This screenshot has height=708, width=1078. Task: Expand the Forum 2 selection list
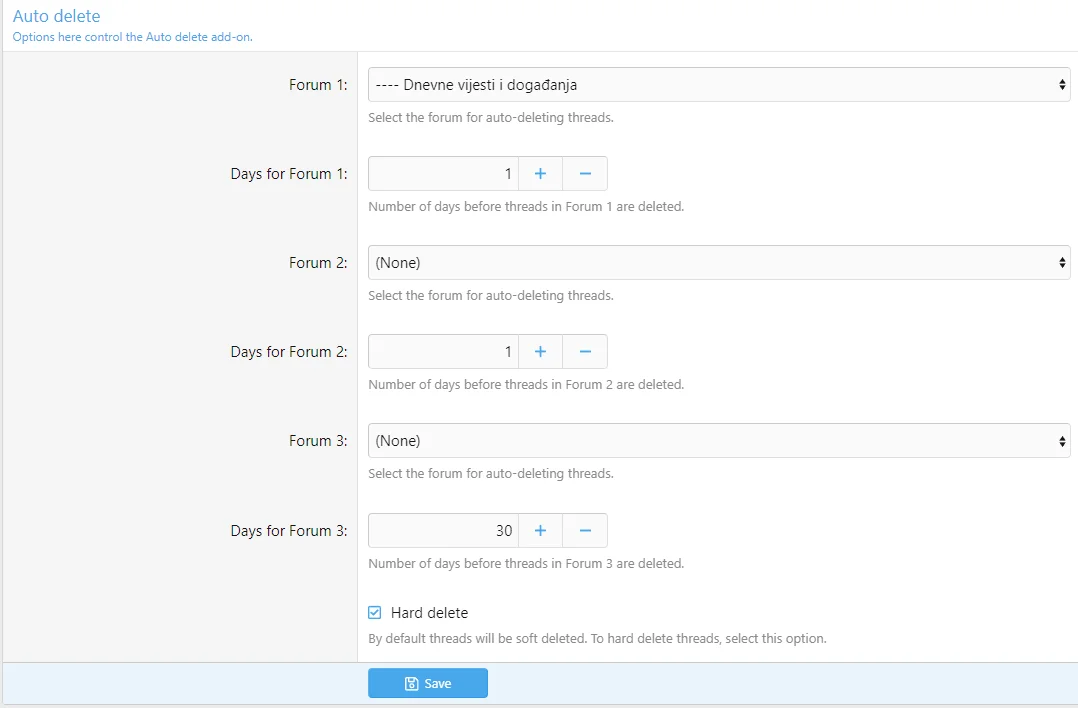(718, 263)
